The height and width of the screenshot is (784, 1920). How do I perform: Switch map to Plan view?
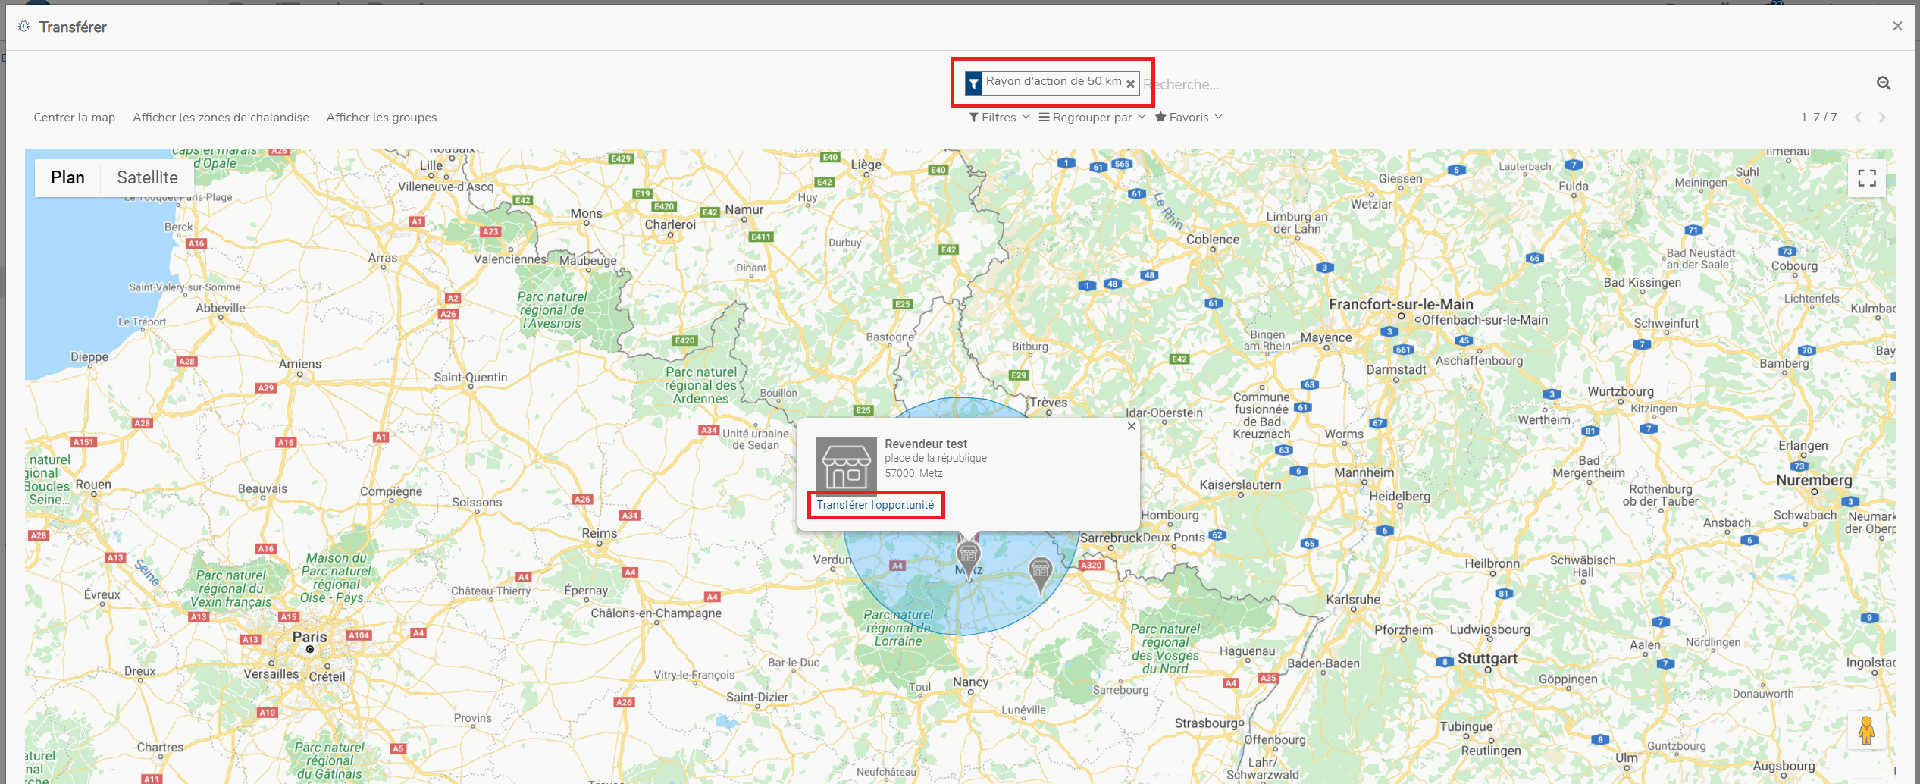(x=68, y=177)
